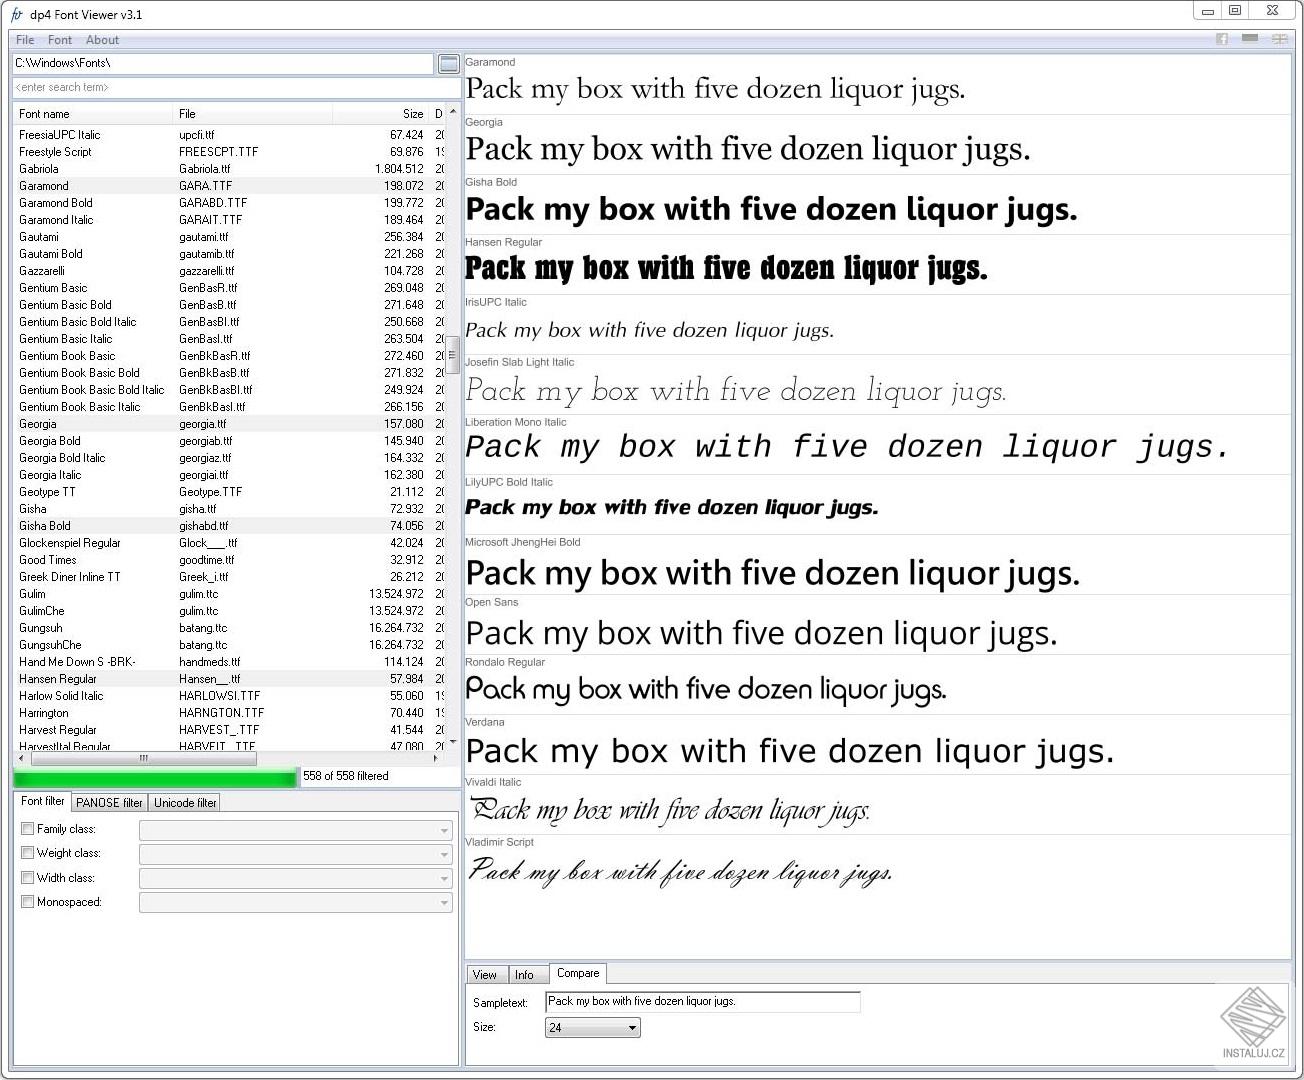Open the Font menu
Screen dimensions: 1304x1080
[59, 39]
